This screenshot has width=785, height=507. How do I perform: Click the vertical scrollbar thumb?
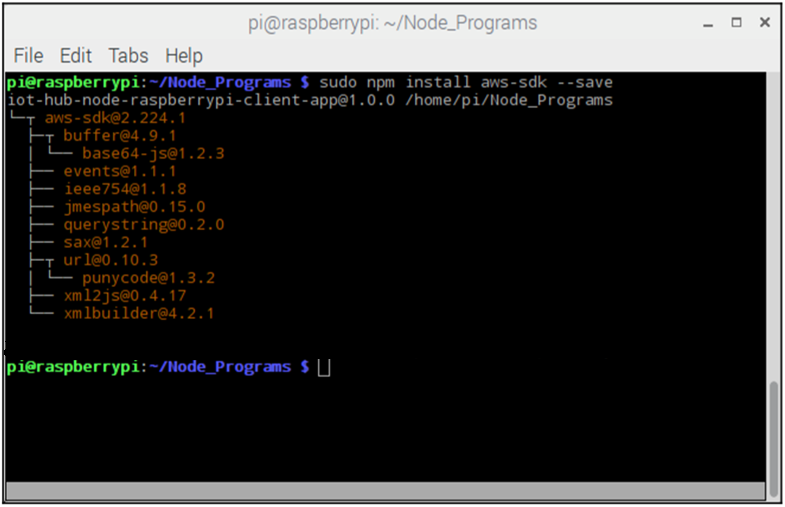tap(773, 438)
